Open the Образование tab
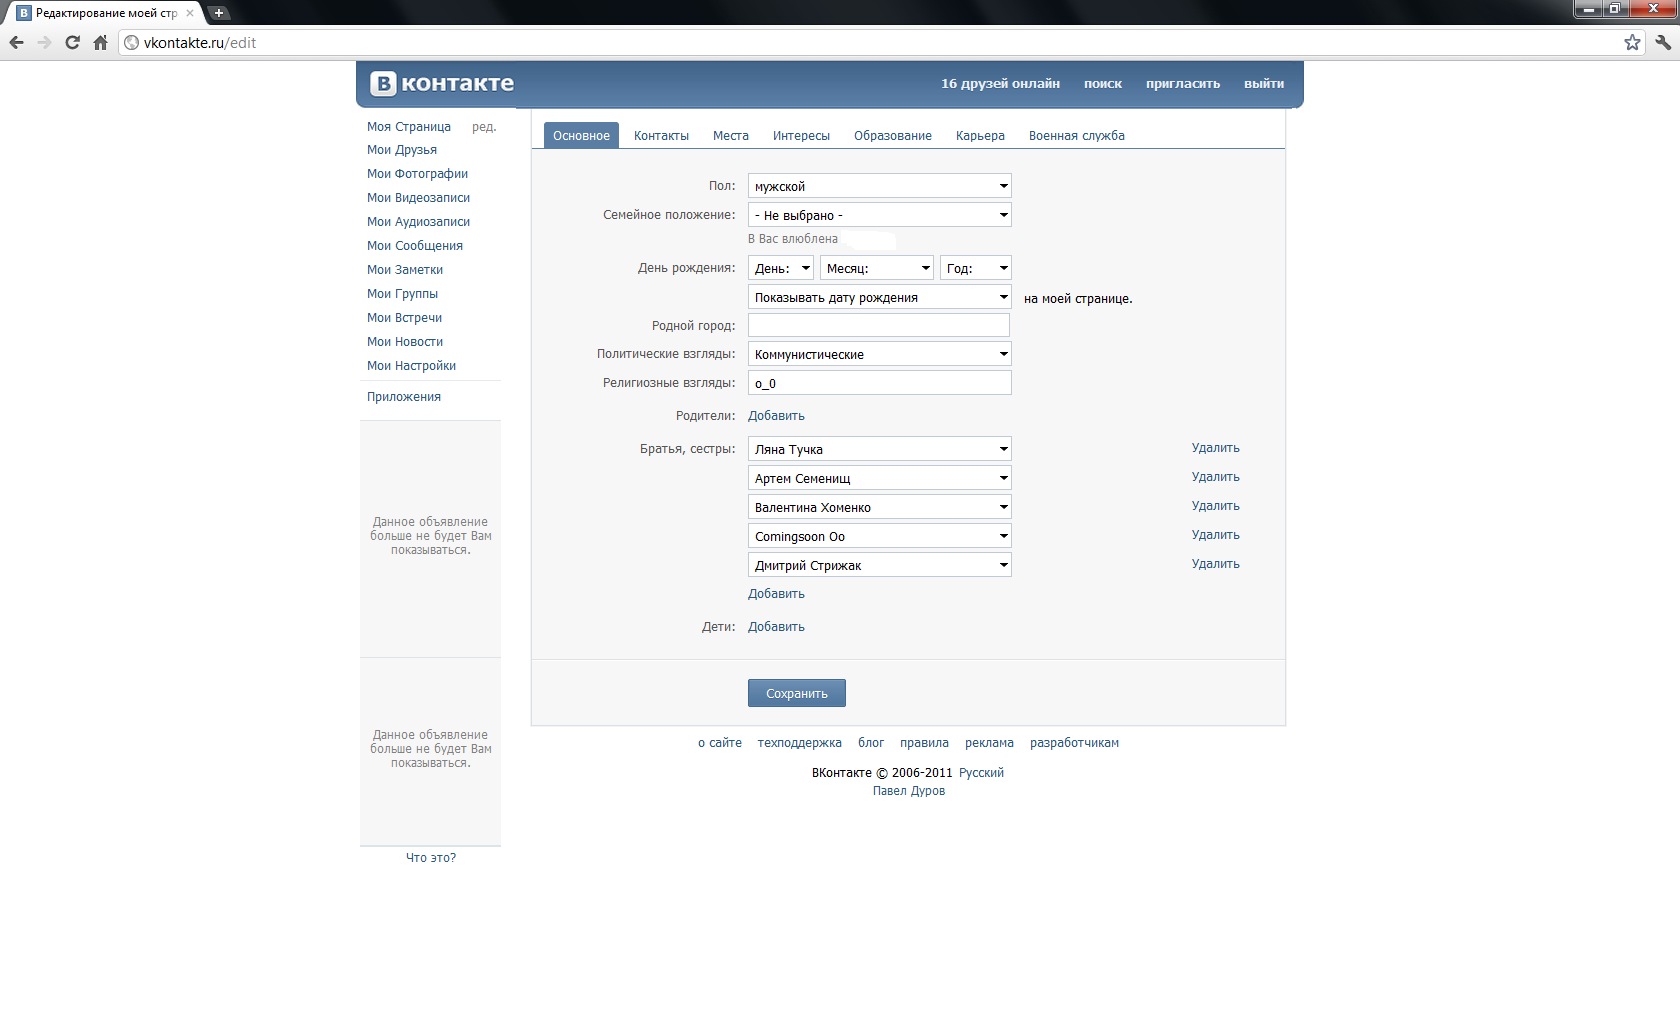 [892, 136]
